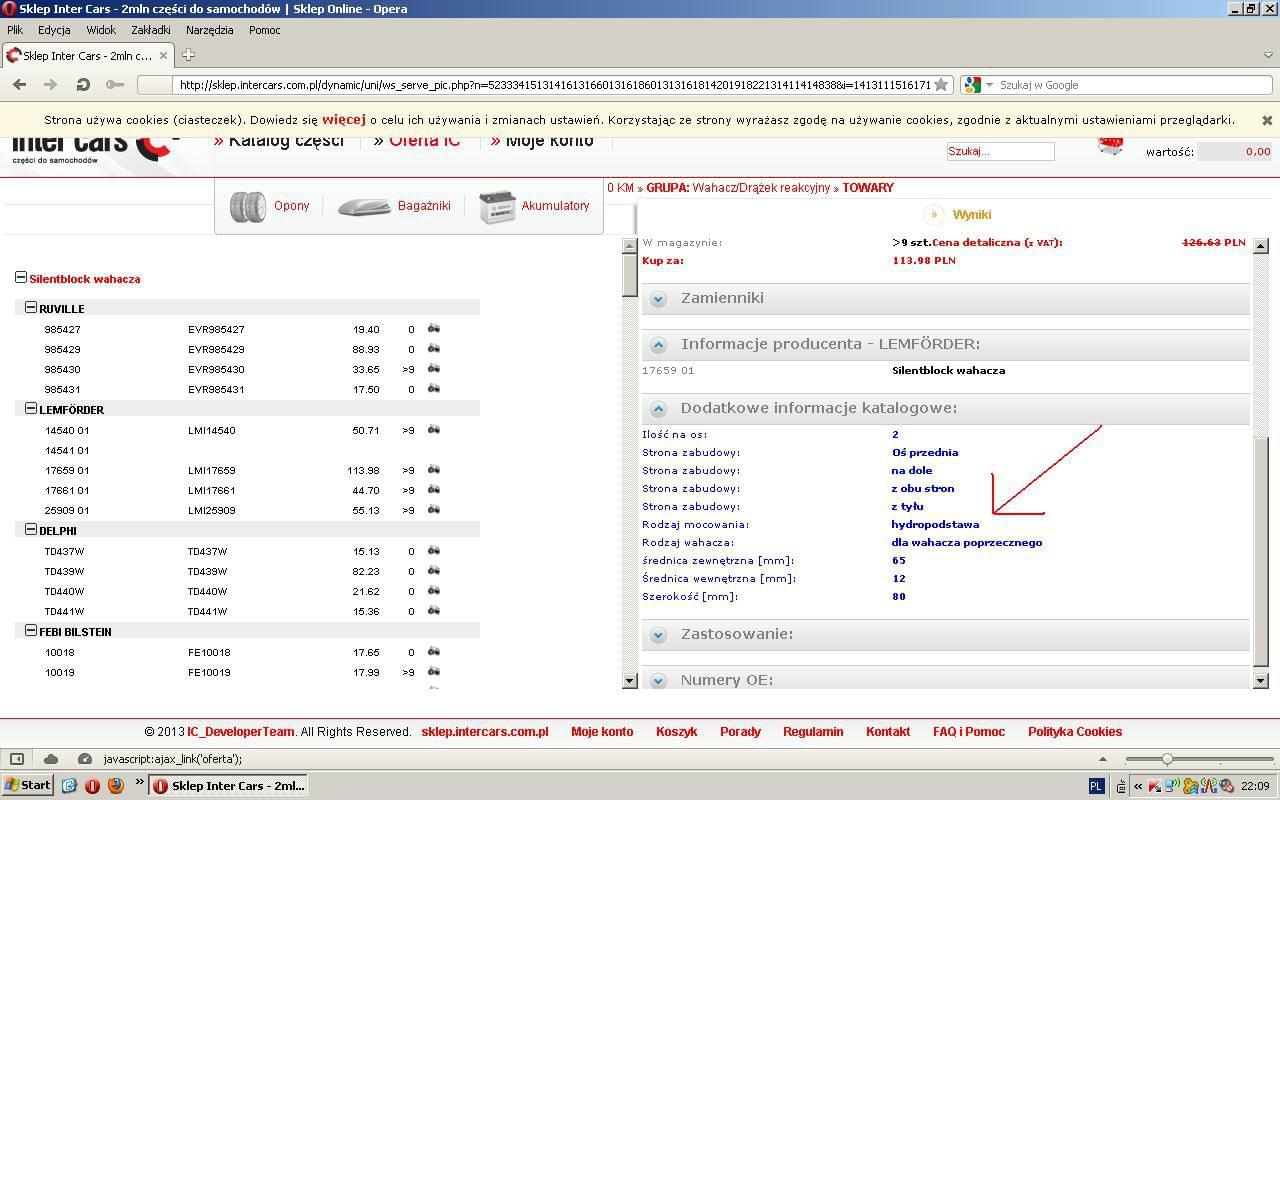1280x1197 pixels.
Task: Open the Pomoc menu
Action: click(265, 30)
